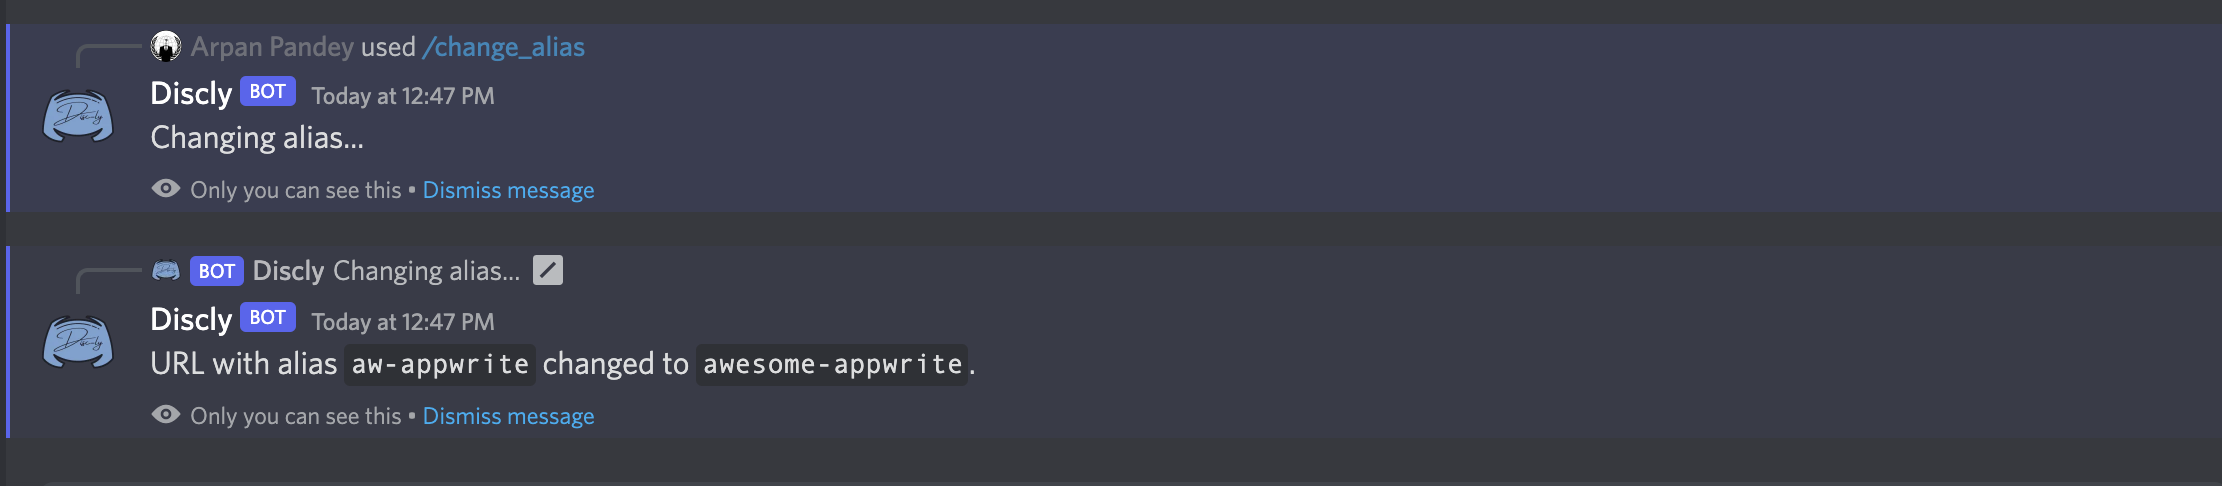Click the awesome-appwrite code snippet

[832, 364]
